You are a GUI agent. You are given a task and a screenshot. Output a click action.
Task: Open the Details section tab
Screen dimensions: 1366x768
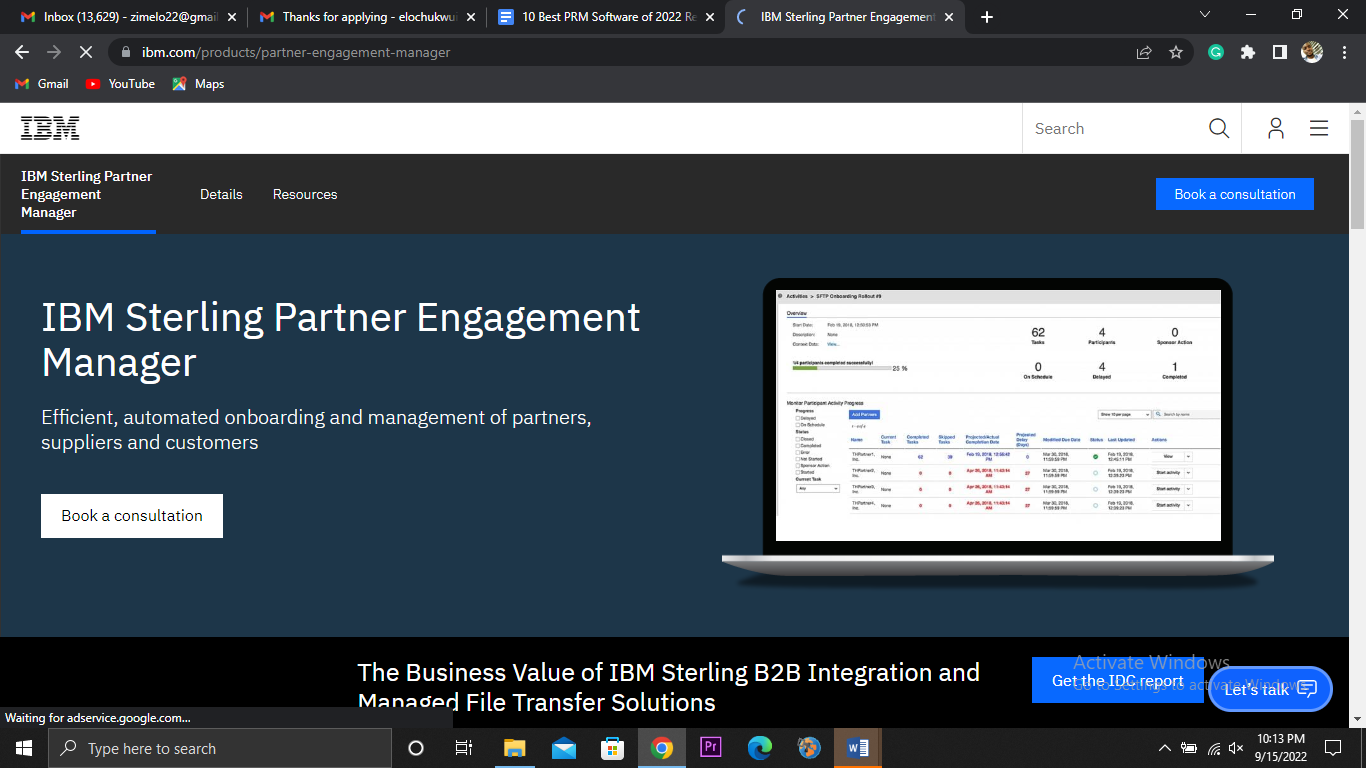point(221,194)
